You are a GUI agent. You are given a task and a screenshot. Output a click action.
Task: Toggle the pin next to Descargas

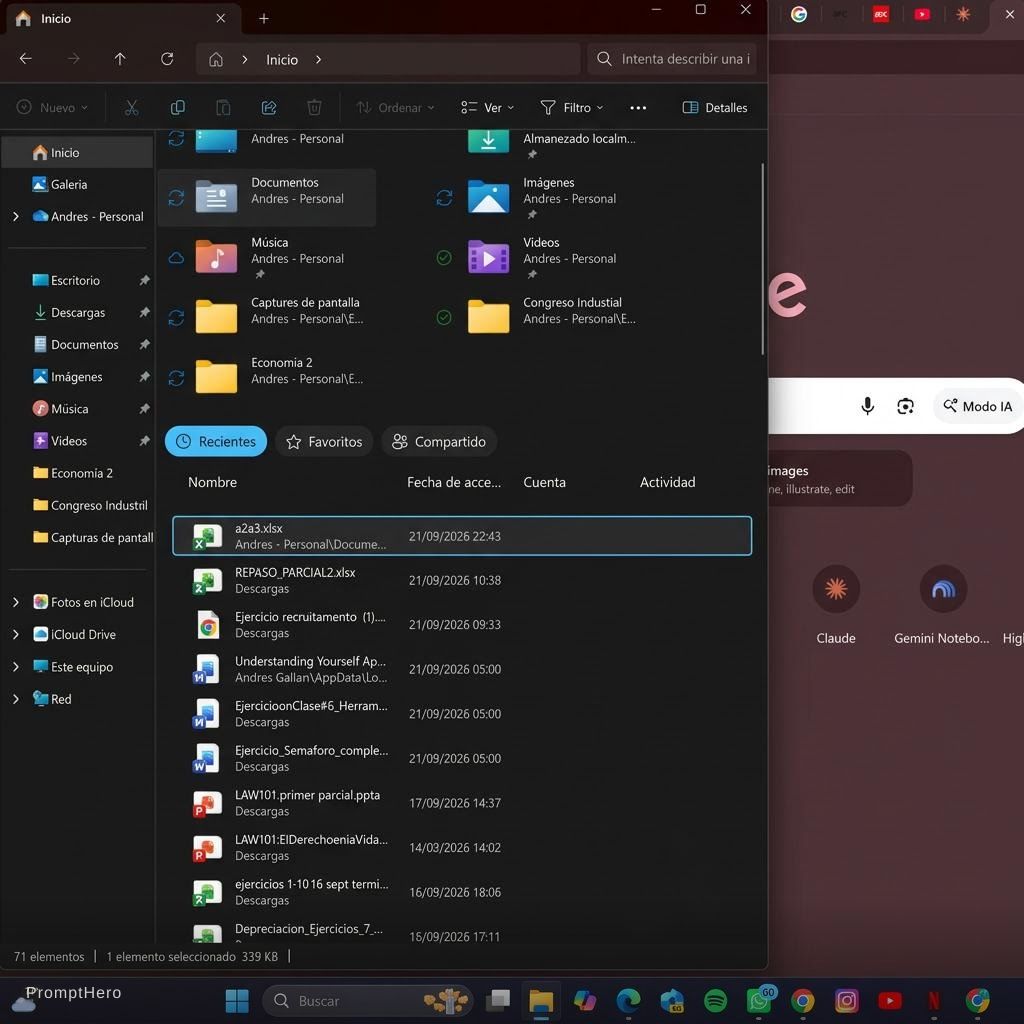(144, 312)
